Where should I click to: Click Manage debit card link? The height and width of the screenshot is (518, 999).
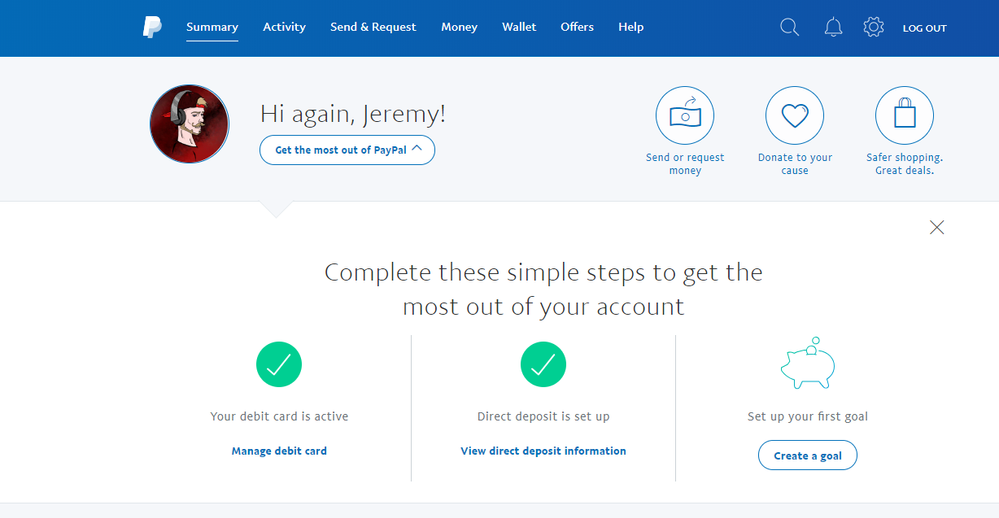(x=279, y=451)
